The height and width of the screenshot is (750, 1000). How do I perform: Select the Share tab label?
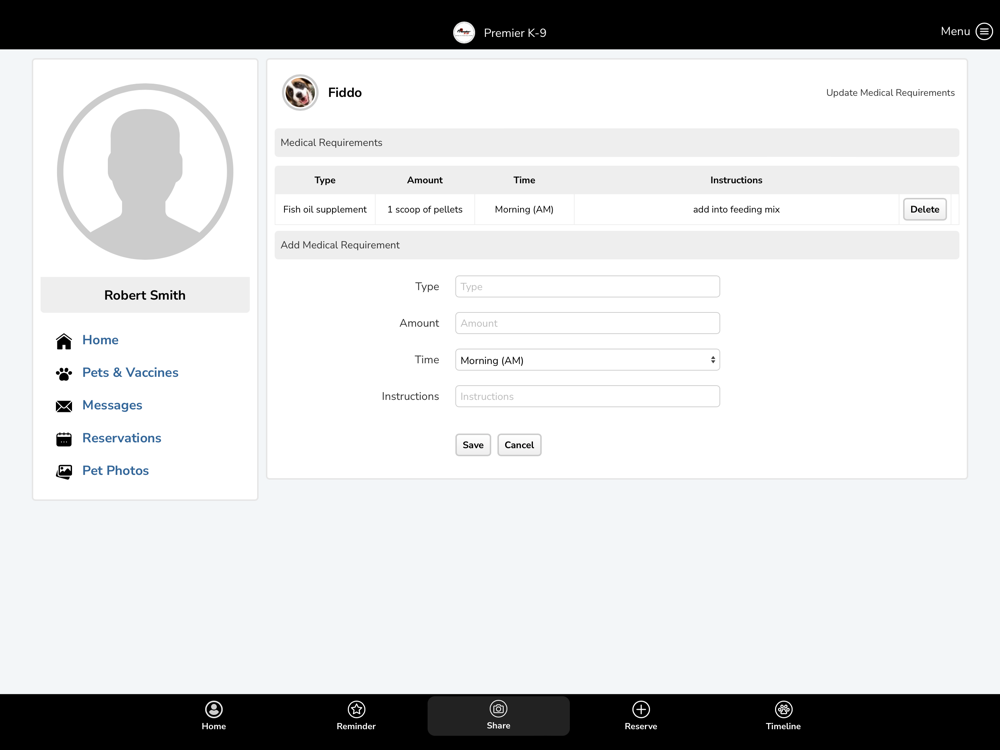click(498, 726)
